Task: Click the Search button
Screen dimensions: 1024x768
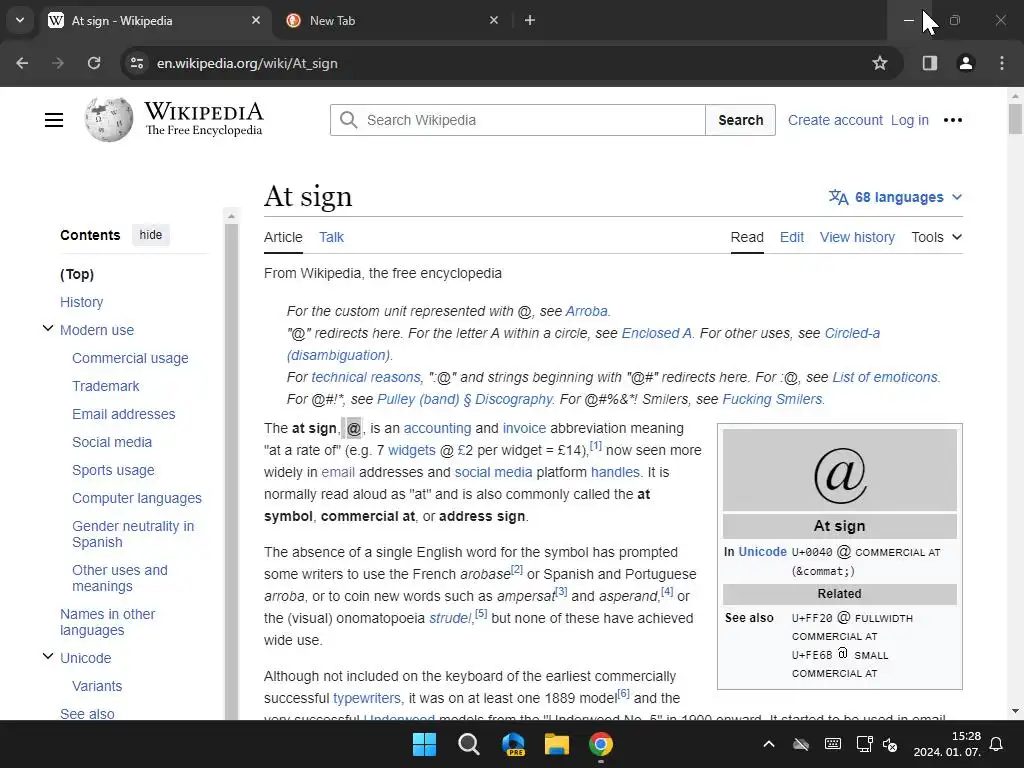Action: click(x=741, y=120)
